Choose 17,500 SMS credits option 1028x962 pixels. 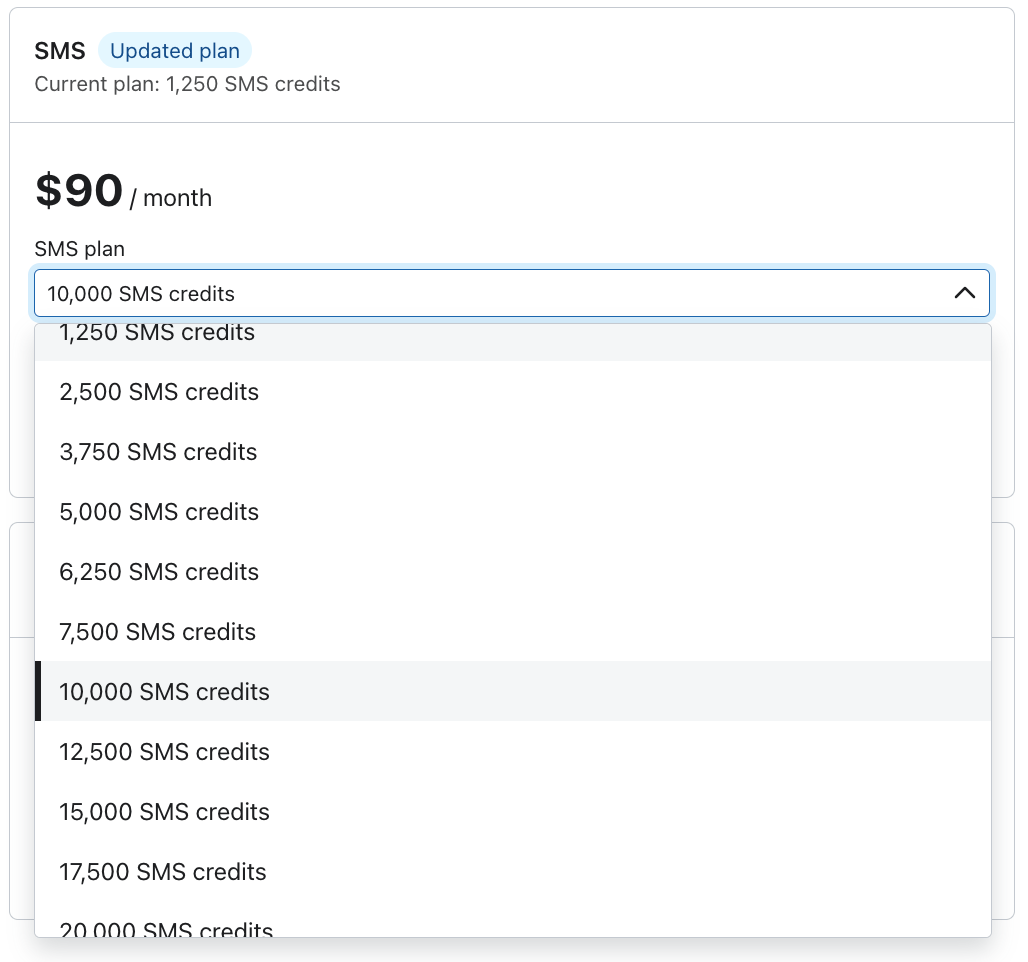tap(163, 872)
